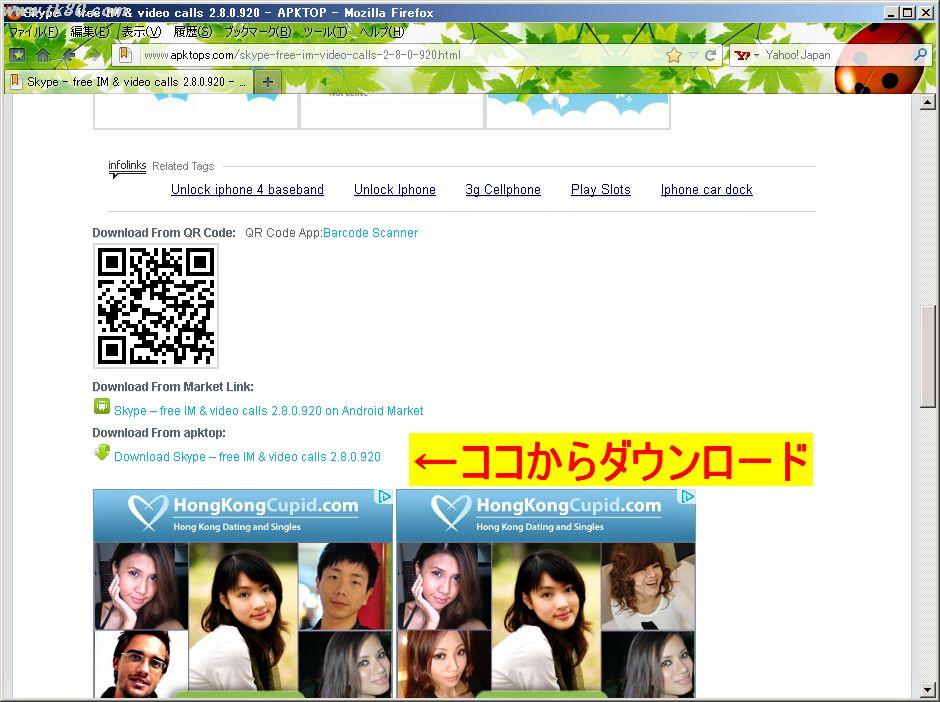Click the AdChoices icon on the left ad
The width and height of the screenshot is (940, 702).
(x=384, y=497)
